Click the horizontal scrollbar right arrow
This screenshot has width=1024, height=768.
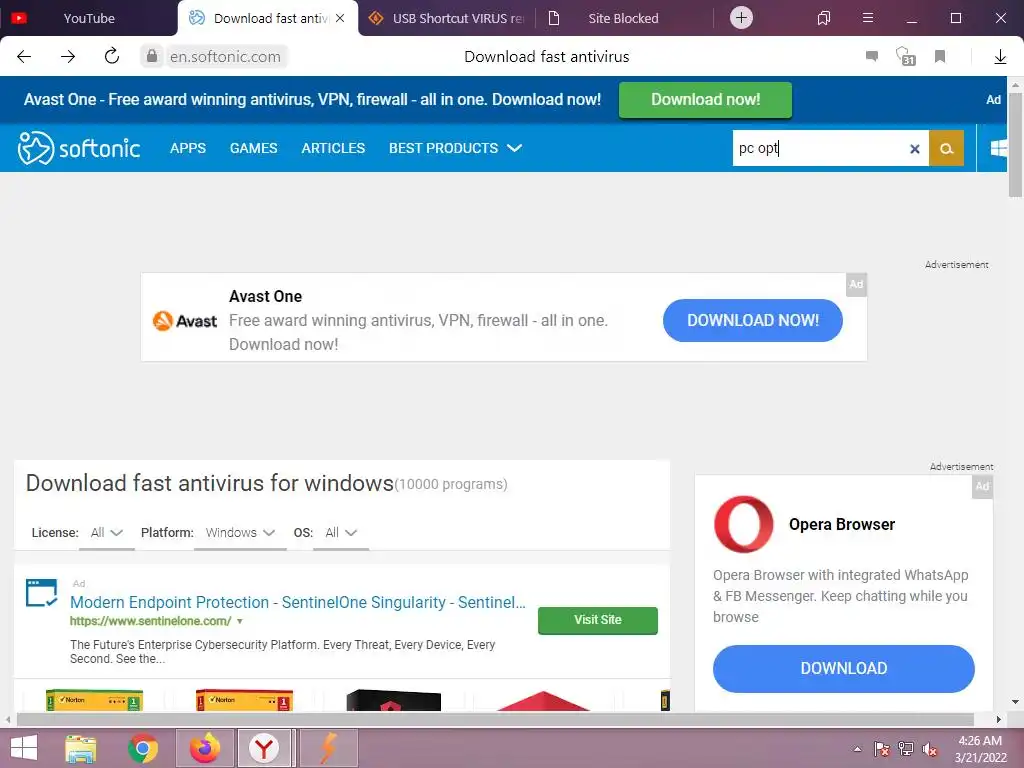coord(999,719)
